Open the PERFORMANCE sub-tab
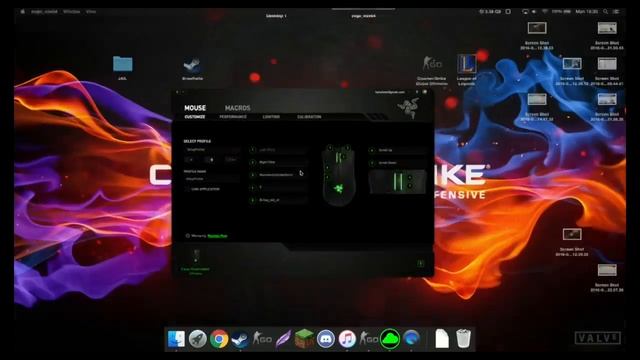The image size is (640, 360). coord(233,117)
